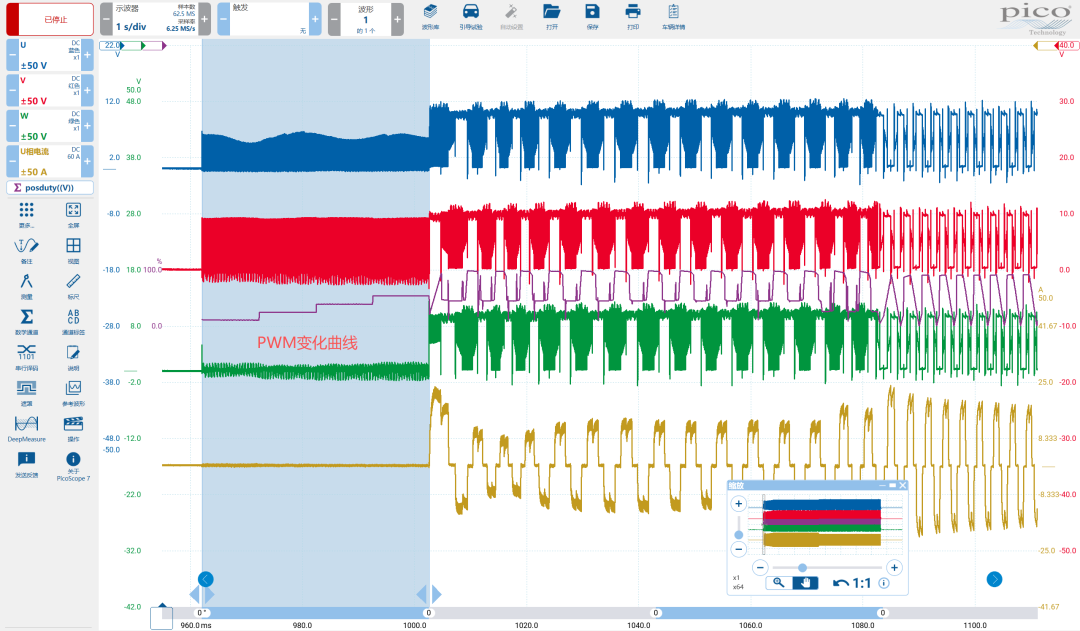Open channel V ±50 V settings

click(50, 90)
